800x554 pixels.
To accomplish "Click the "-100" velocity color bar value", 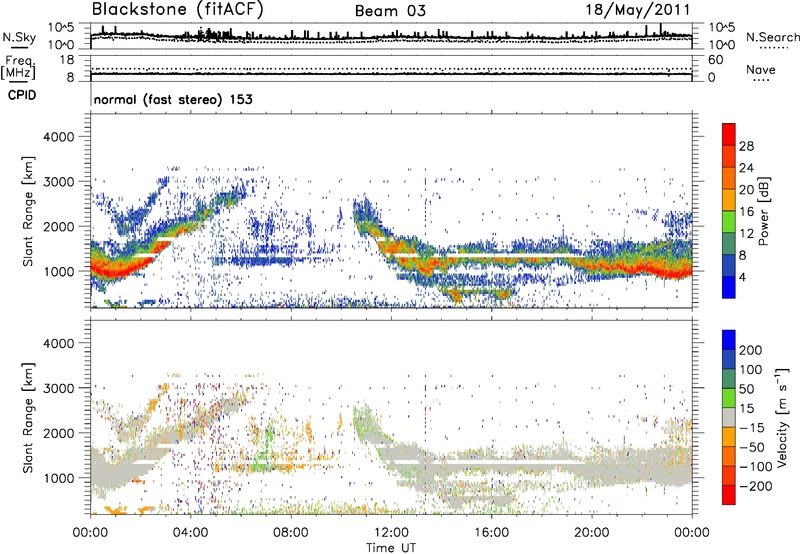I will (x=755, y=467).
